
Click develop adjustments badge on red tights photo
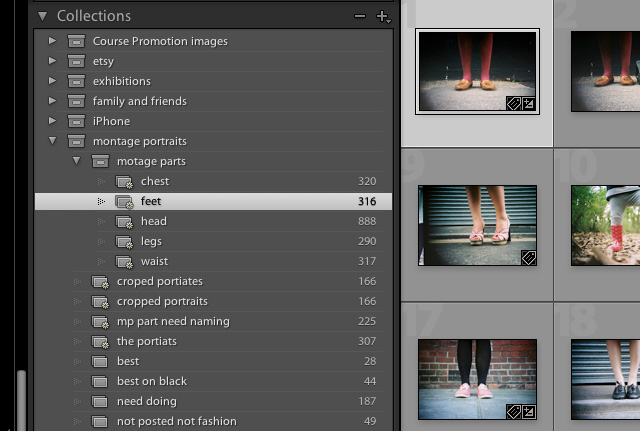pos(528,104)
